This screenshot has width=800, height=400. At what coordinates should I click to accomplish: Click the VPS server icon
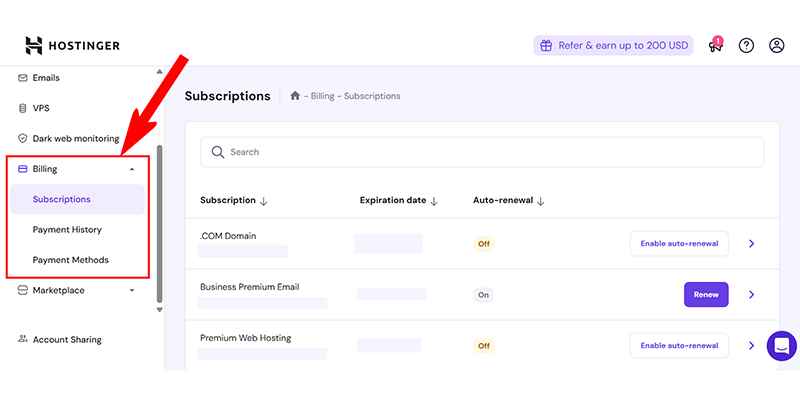tap(22, 108)
